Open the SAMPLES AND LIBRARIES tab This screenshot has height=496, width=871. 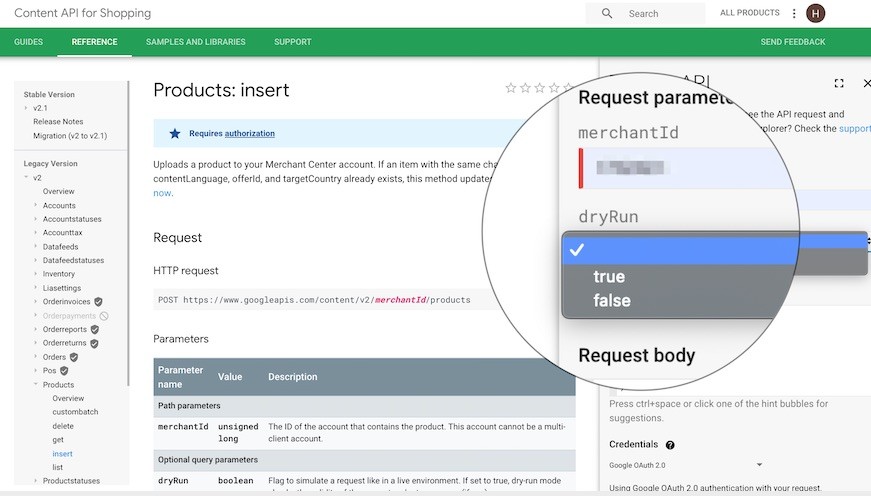[x=196, y=42]
